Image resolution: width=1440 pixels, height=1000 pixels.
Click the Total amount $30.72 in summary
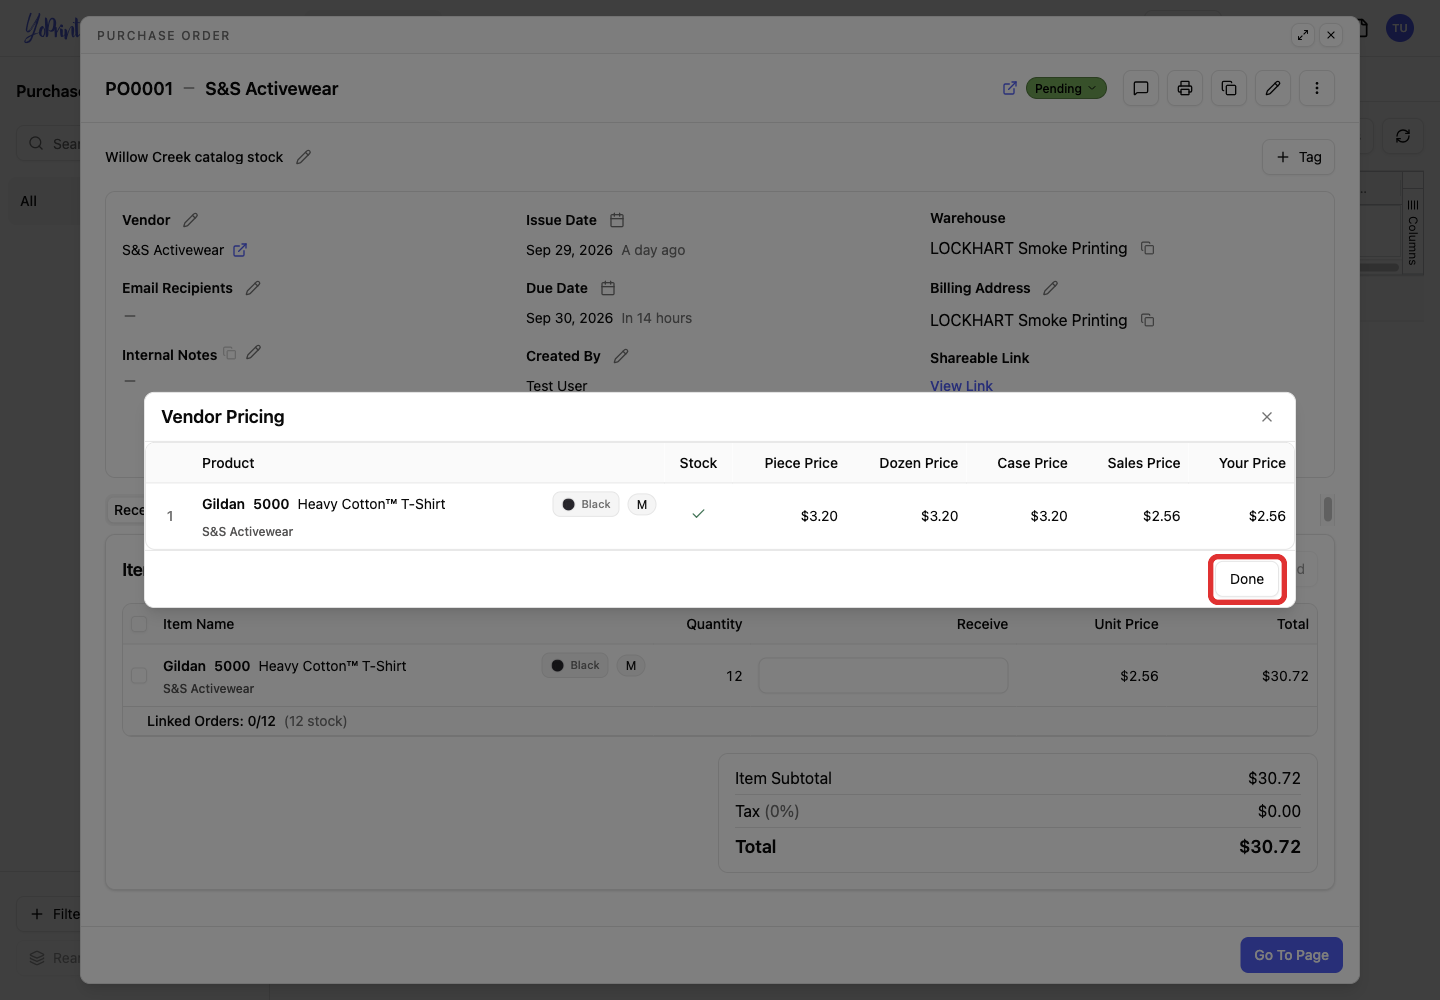1270,847
